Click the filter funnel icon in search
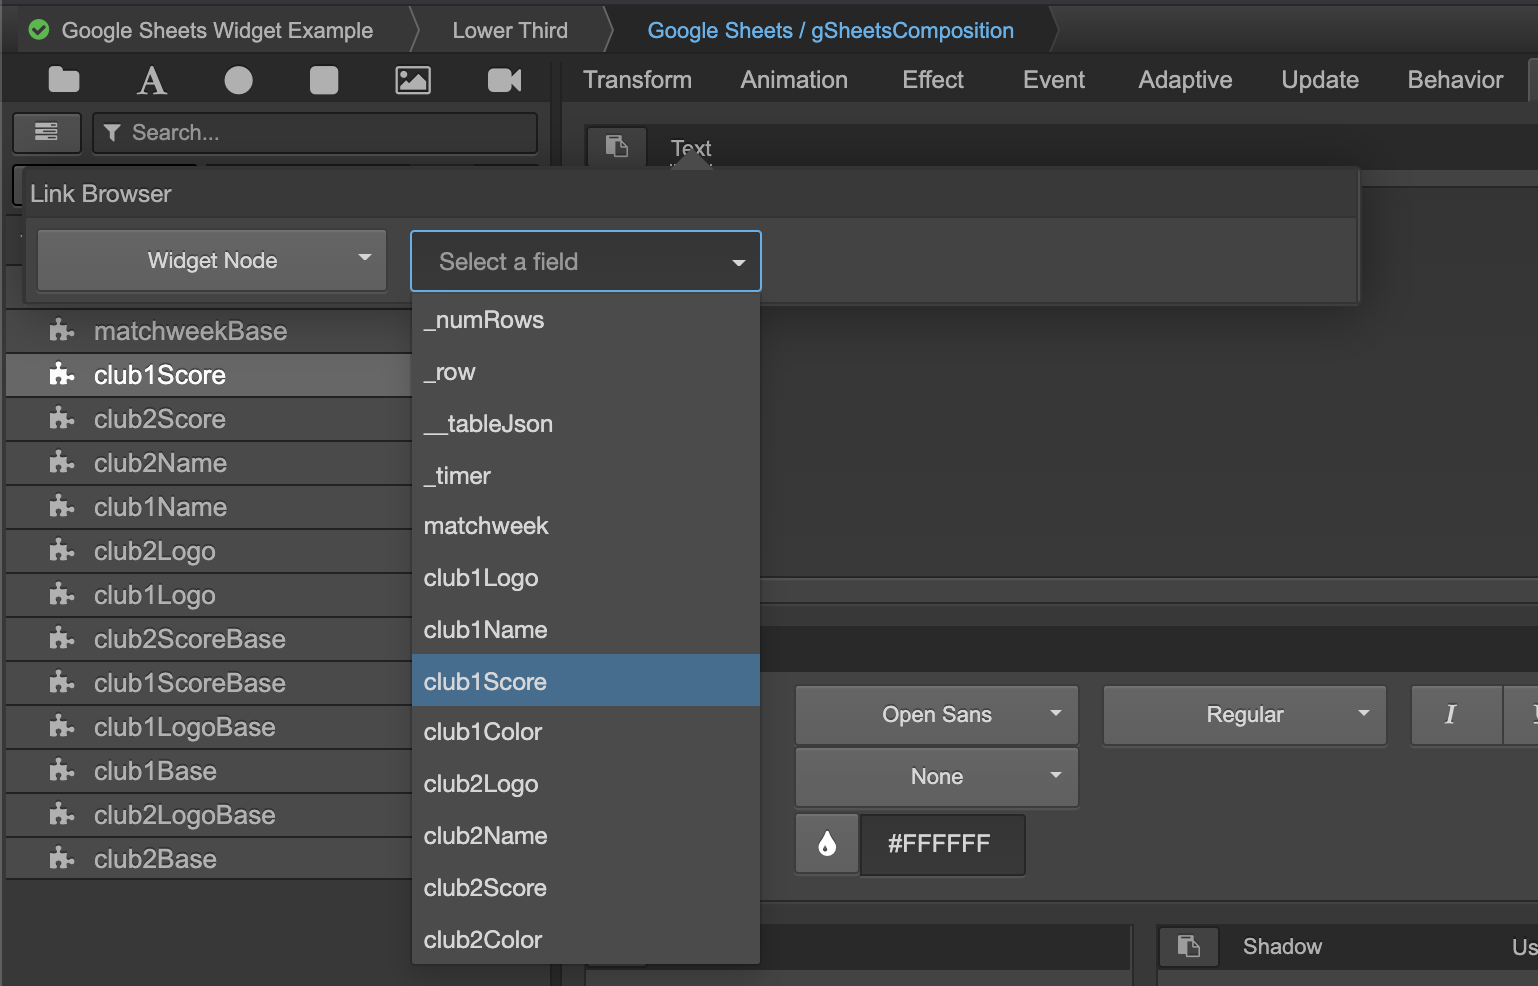Viewport: 1538px width, 986px height. click(x=112, y=132)
